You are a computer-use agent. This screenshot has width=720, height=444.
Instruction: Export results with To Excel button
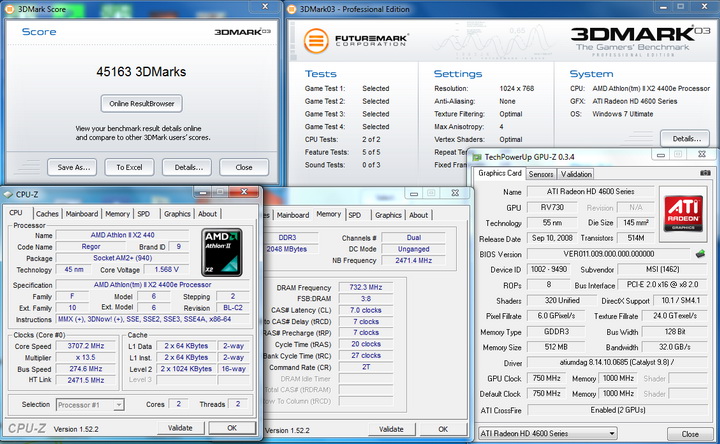tap(129, 168)
